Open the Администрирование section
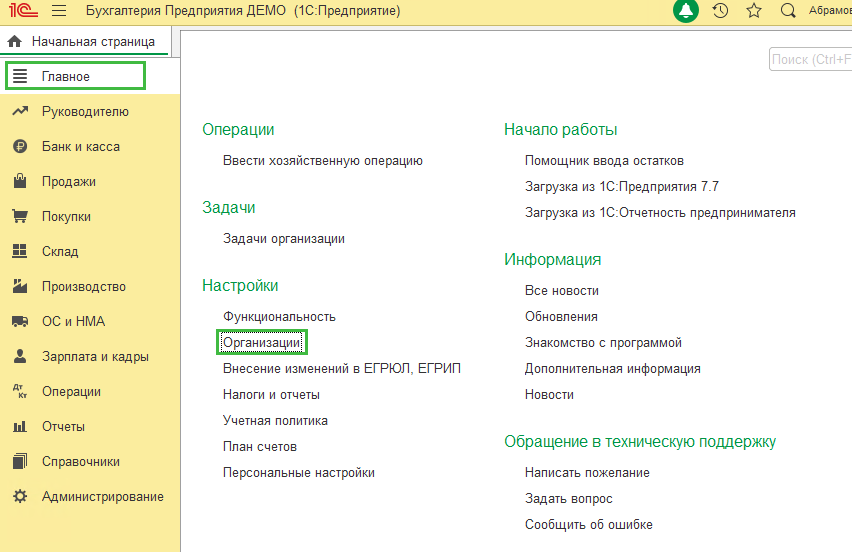Screen dimensions: 852x552 (90, 497)
